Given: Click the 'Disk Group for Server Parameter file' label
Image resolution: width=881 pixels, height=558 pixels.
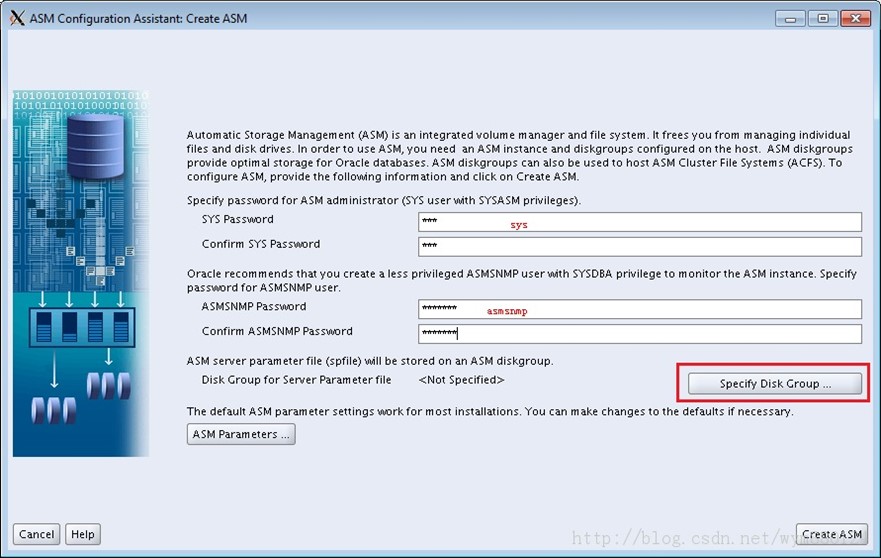Looking at the screenshot, I should click(x=296, y=380).
